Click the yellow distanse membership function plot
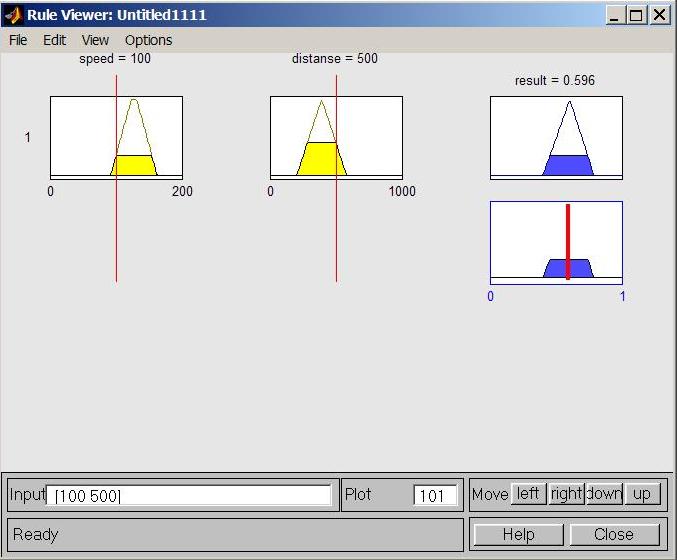 point(320,159)
